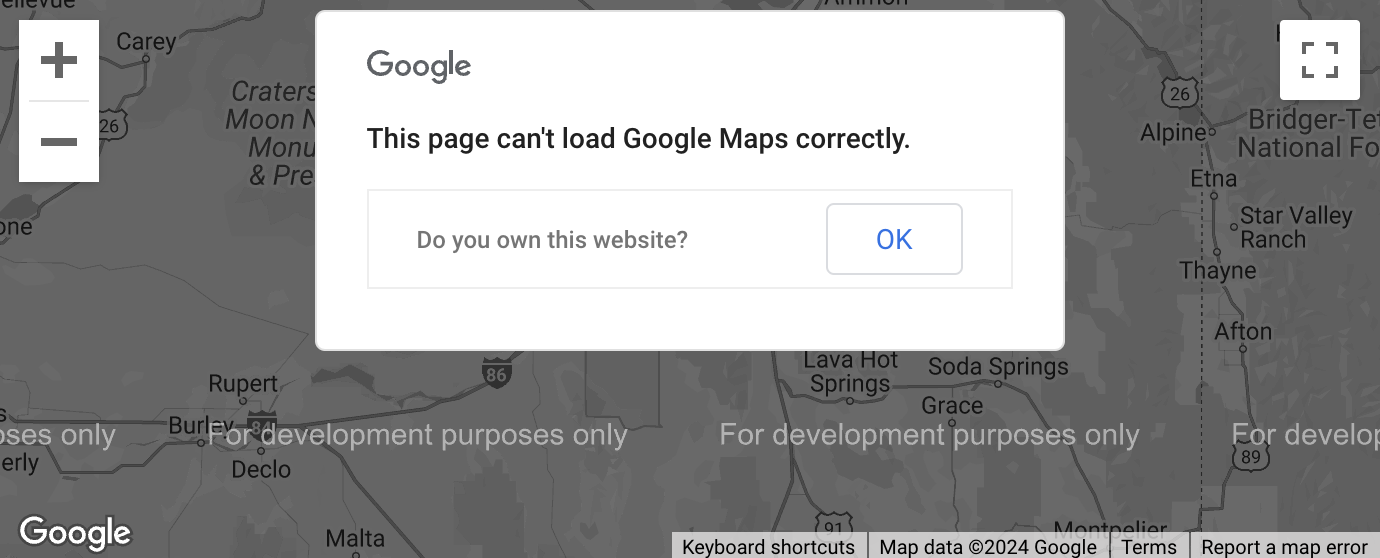
Task: Zoom out with the minus icon
Action: tap(59, 142)
